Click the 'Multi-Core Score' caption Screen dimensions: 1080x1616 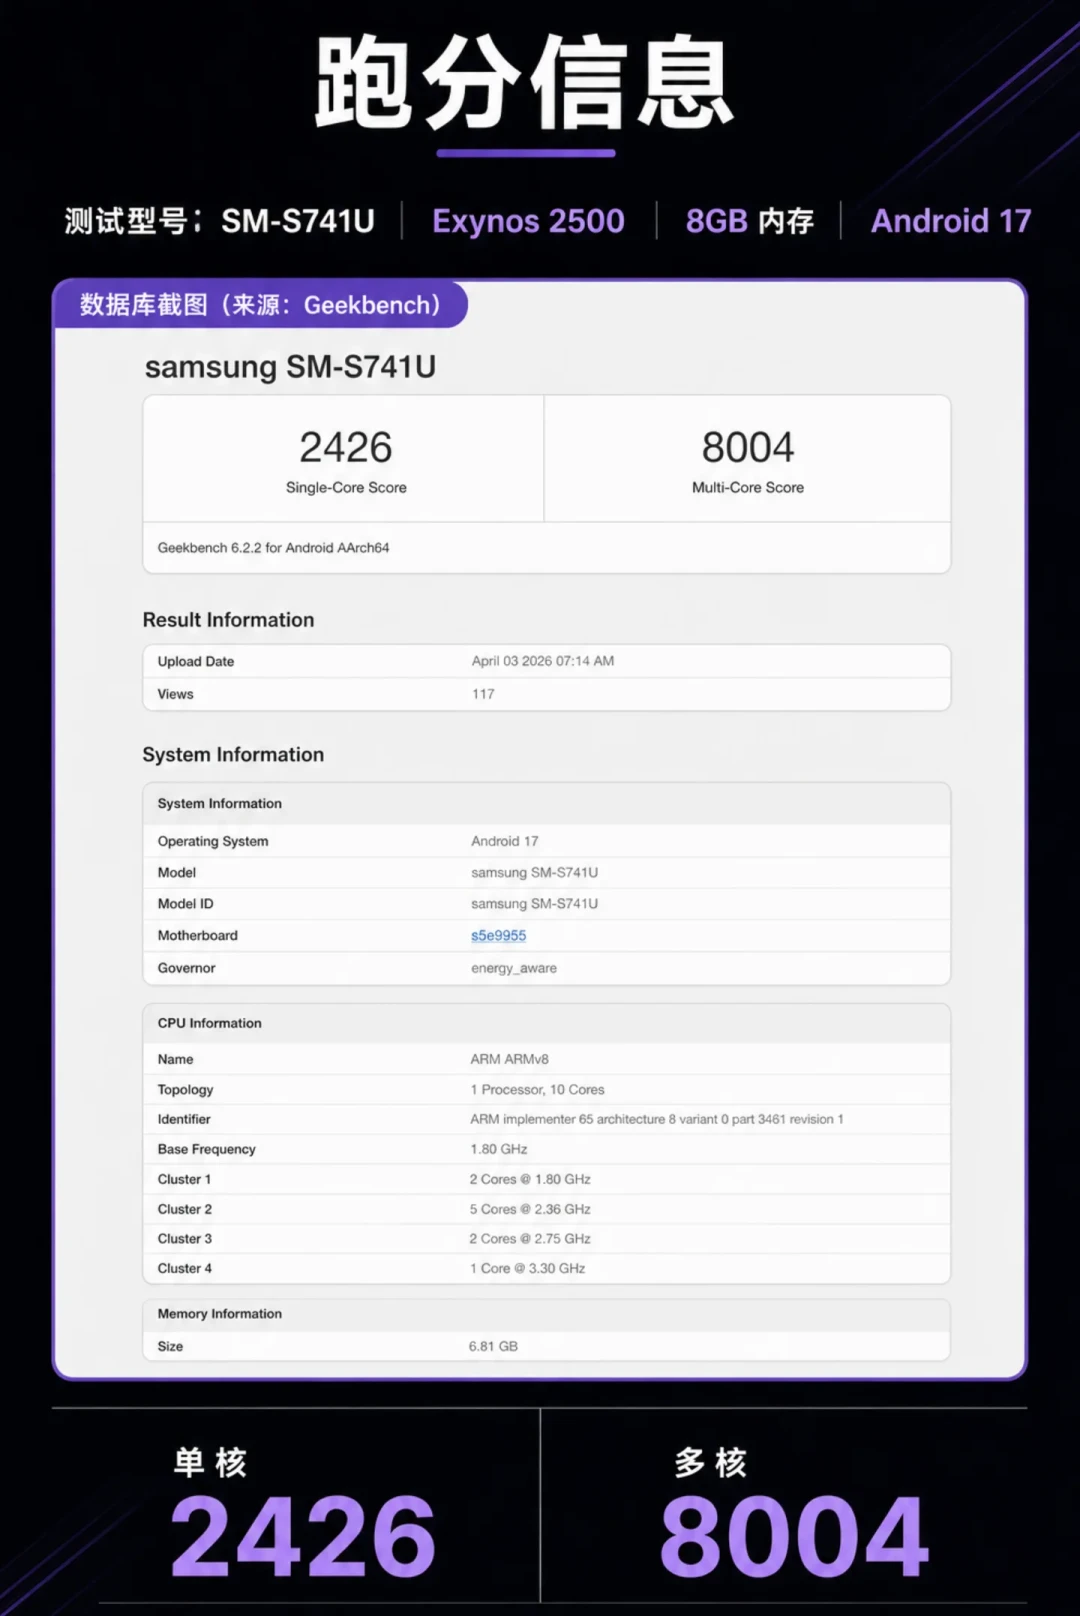click(x=748, y=488)
